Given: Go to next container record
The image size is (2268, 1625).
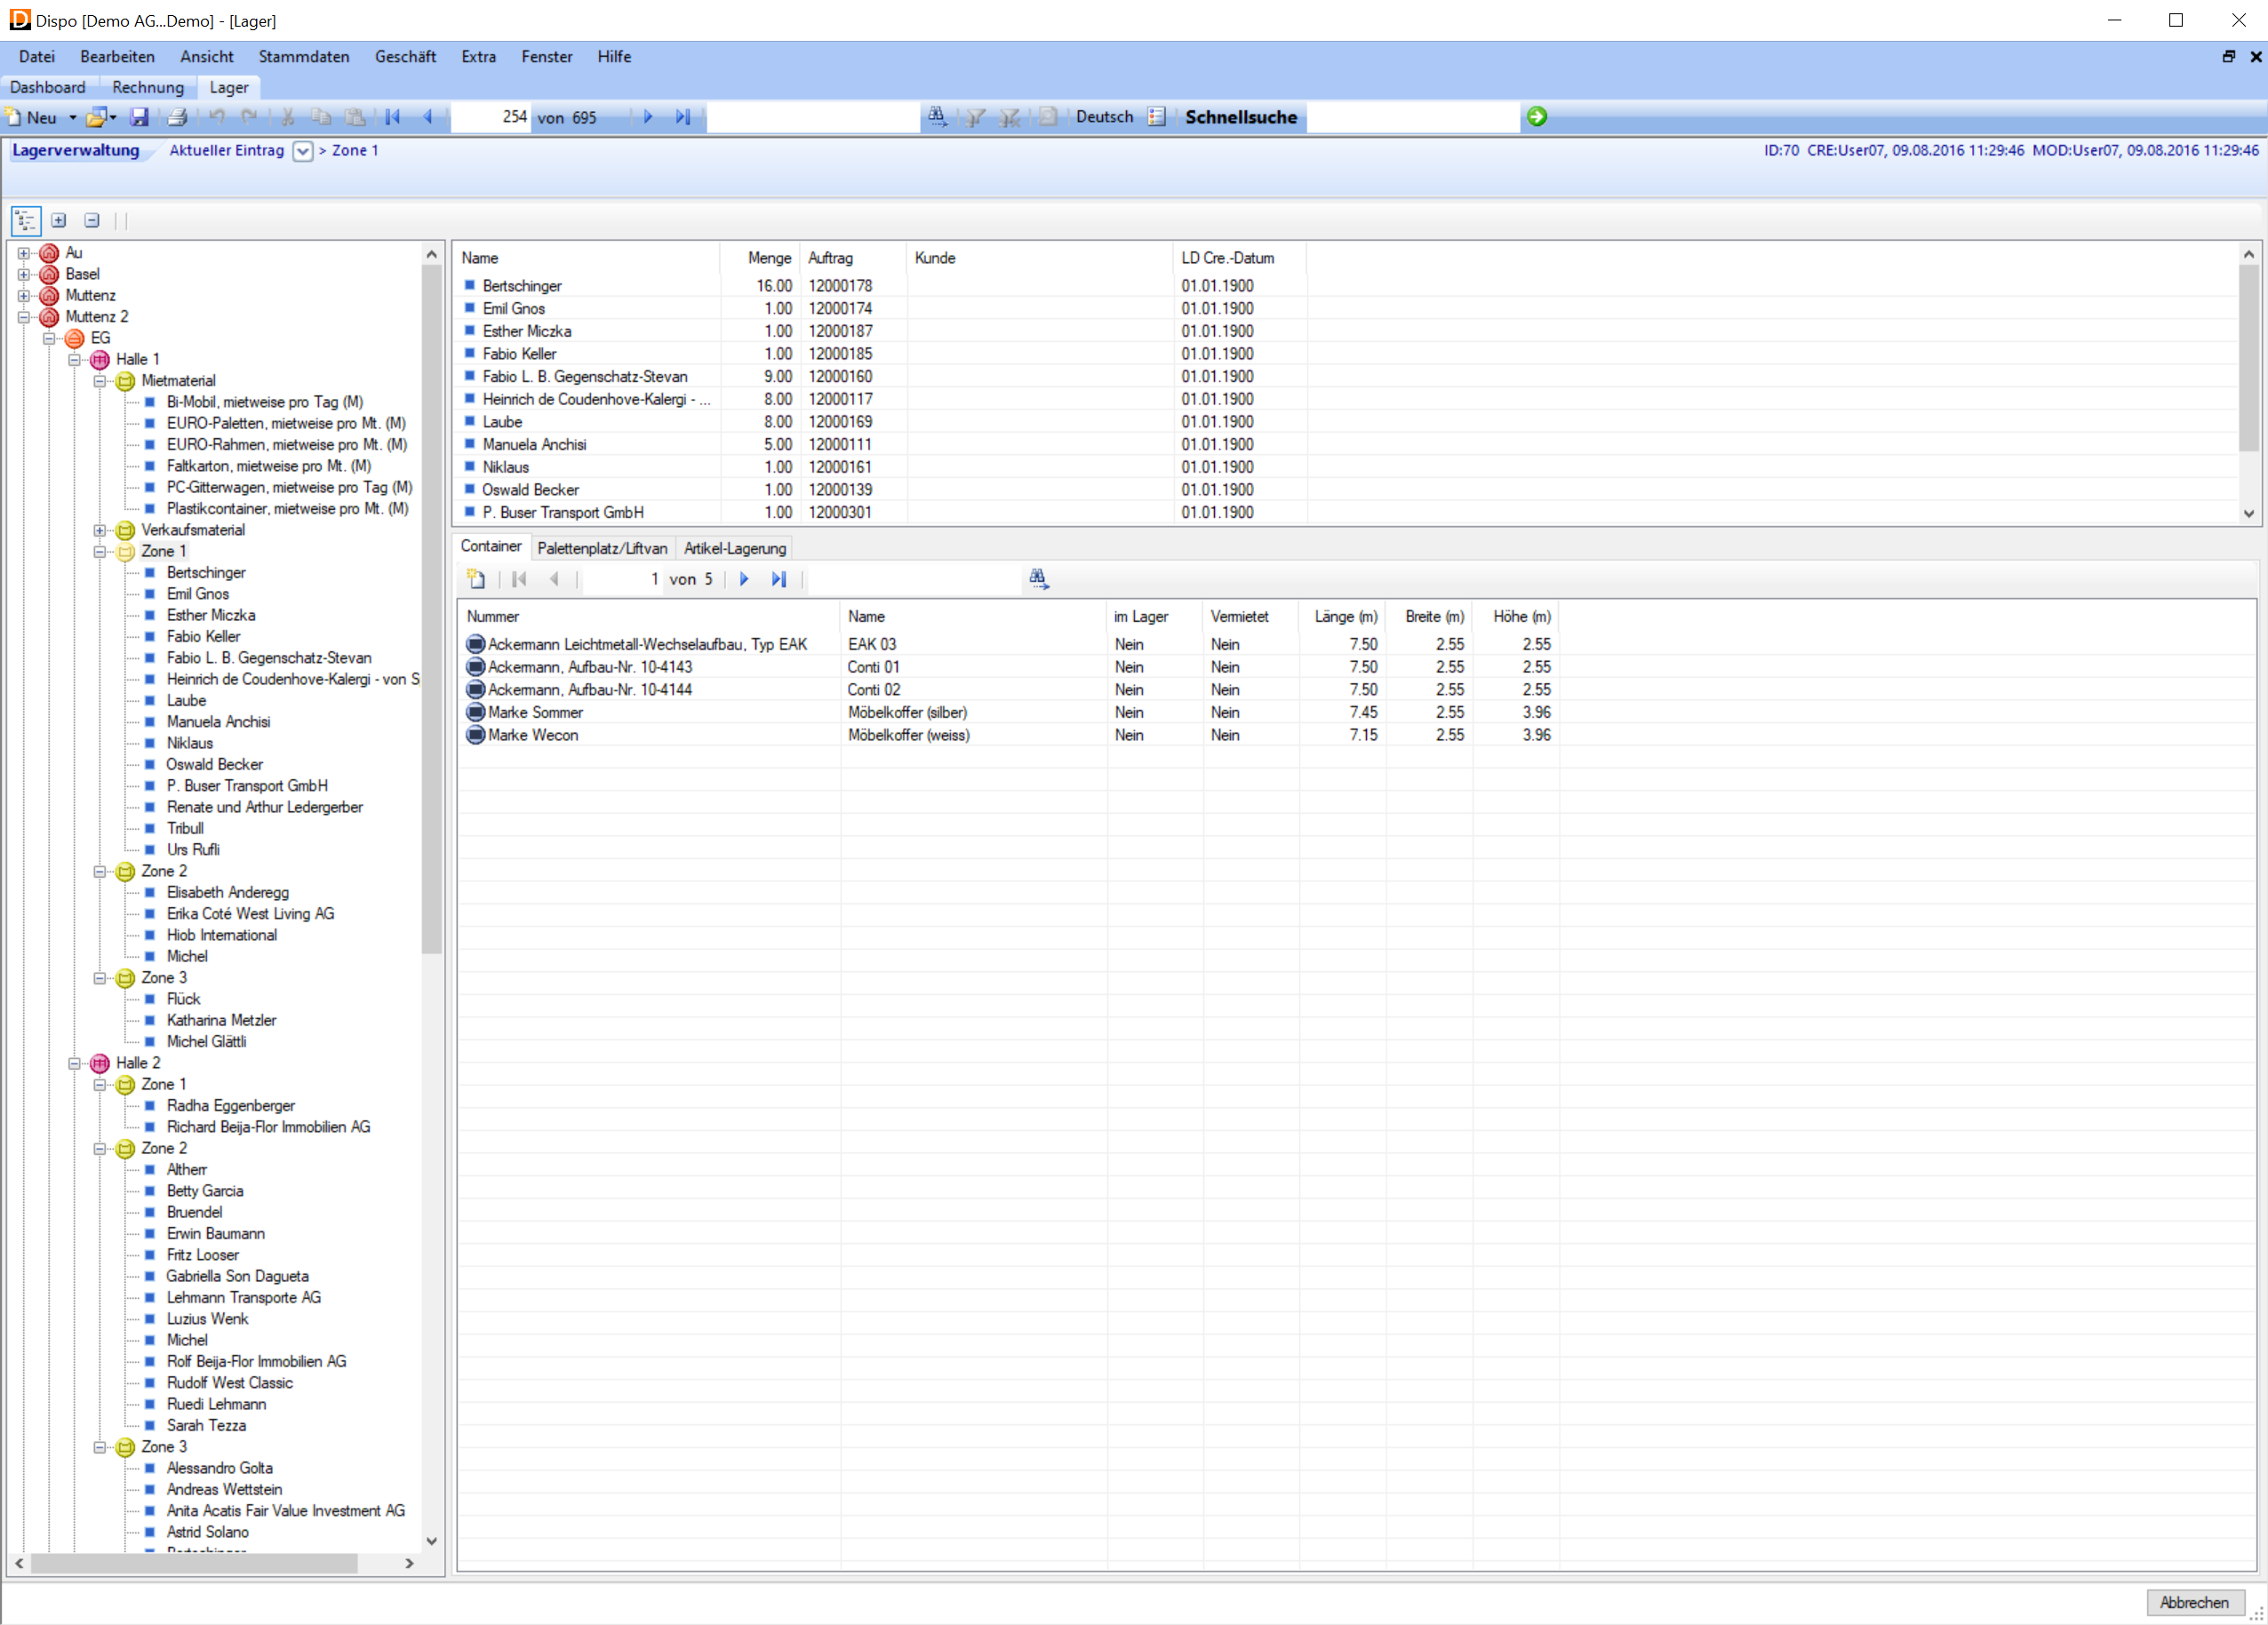Looking at the screenshot, I should click(x=744, y=579).
